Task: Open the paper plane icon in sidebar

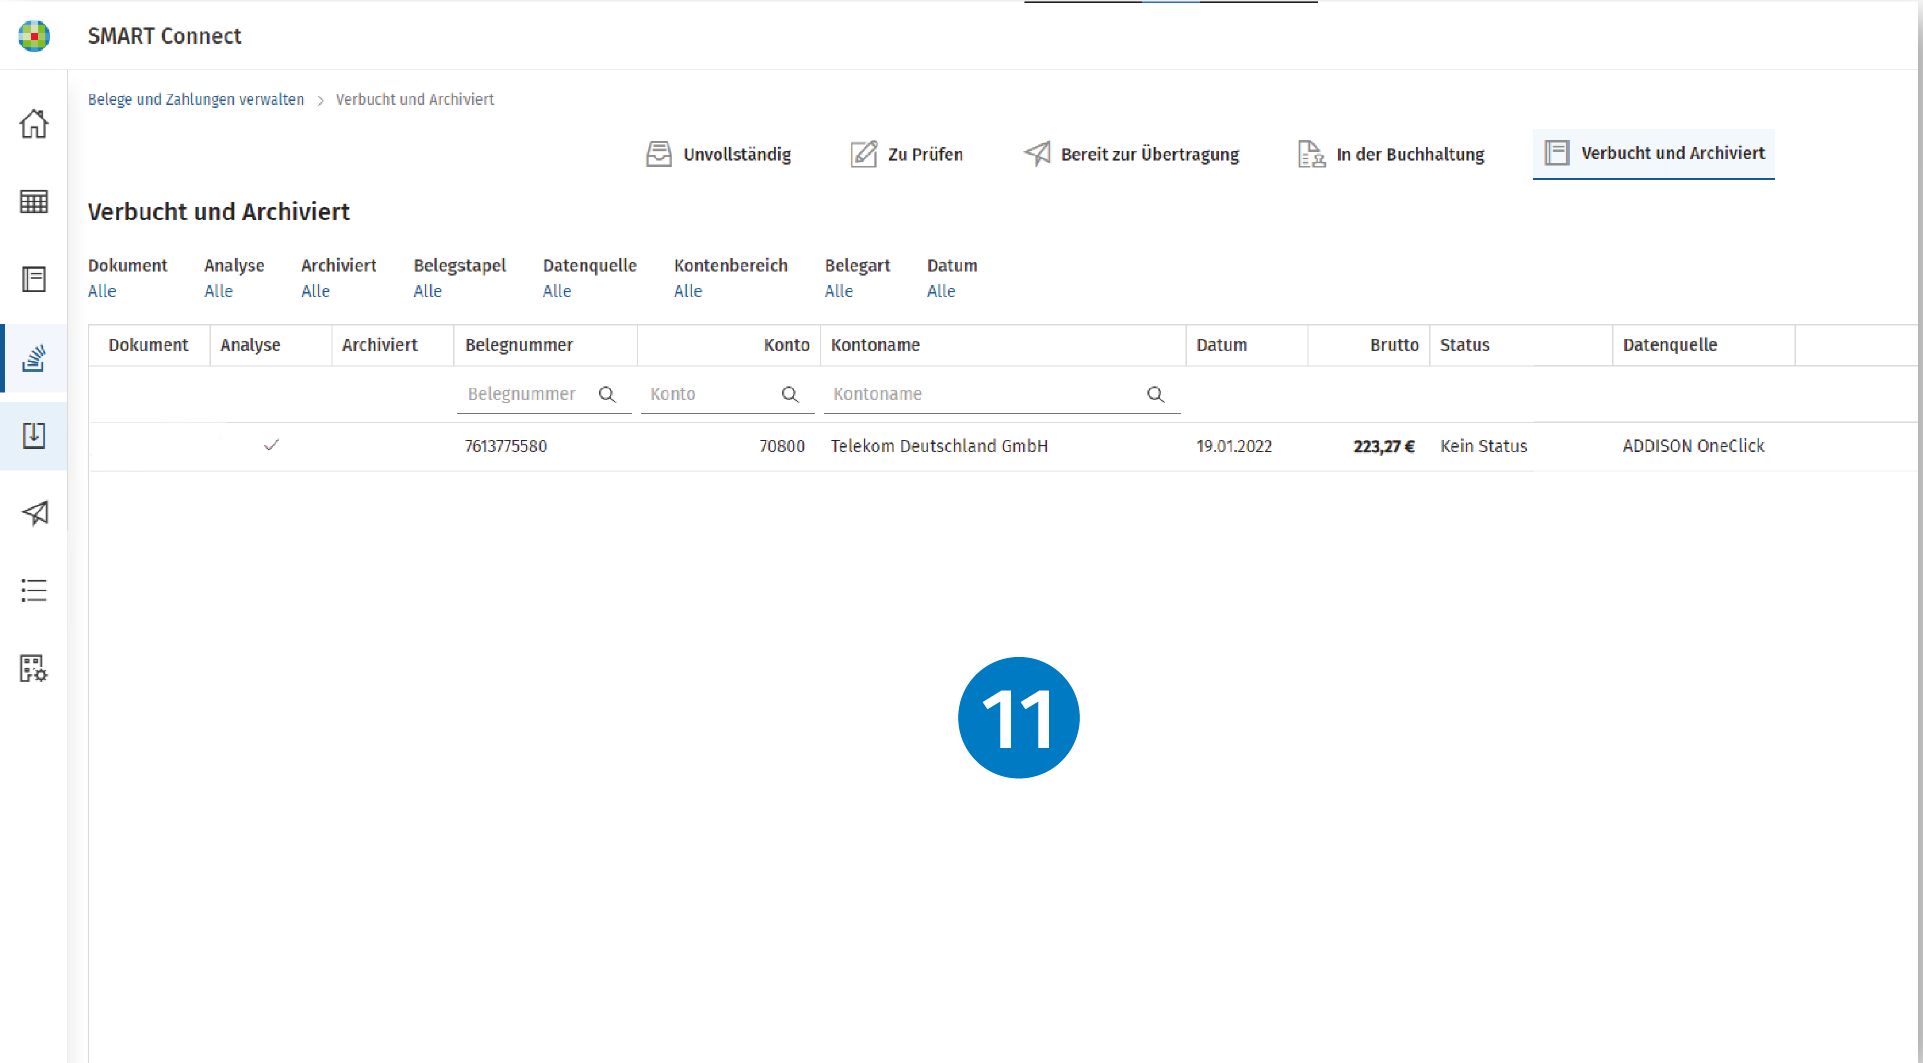Action: 34,513
